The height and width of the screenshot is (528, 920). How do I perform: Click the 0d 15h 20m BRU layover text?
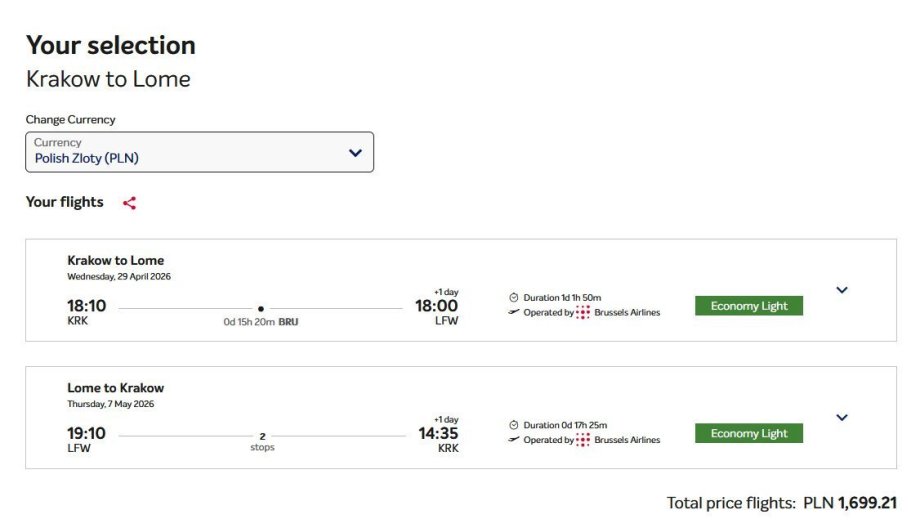(261, 322)
